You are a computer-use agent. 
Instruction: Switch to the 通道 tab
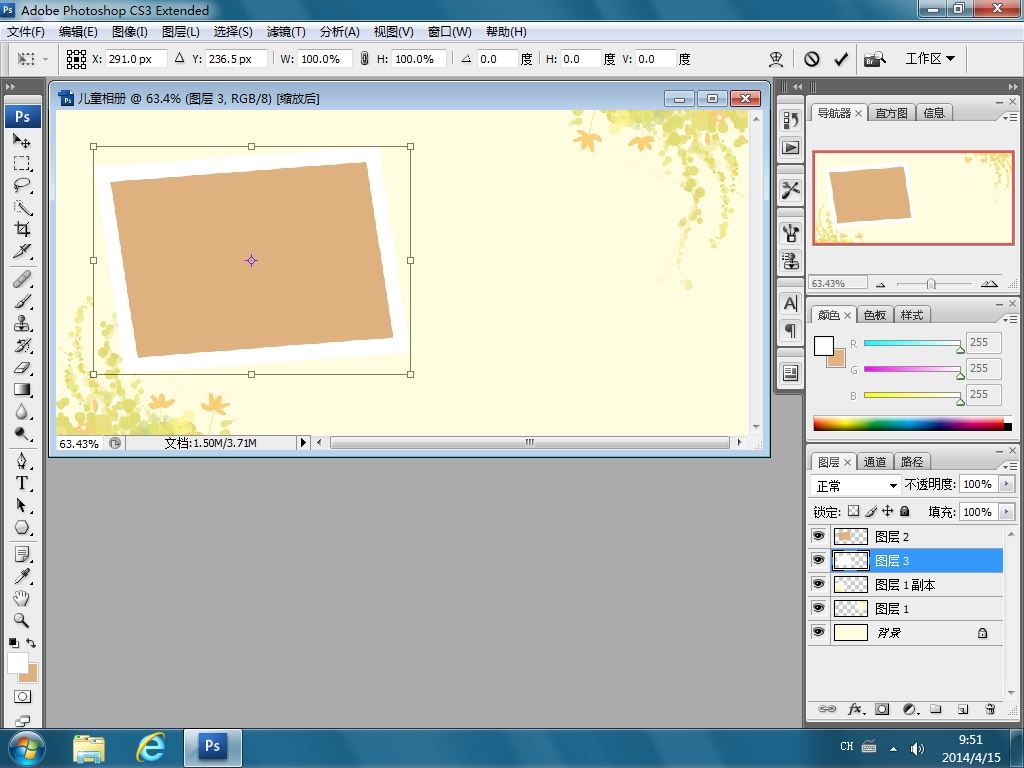click(874, 462)
